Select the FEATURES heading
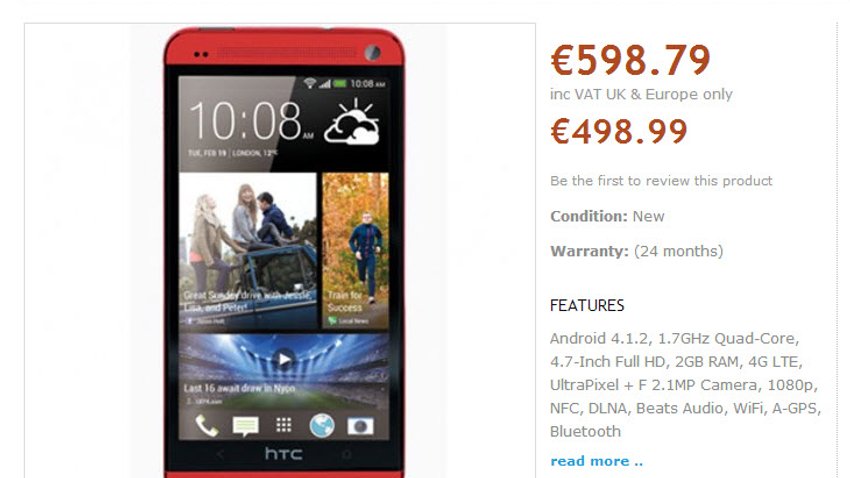The image size is (850, 478). 587,306
